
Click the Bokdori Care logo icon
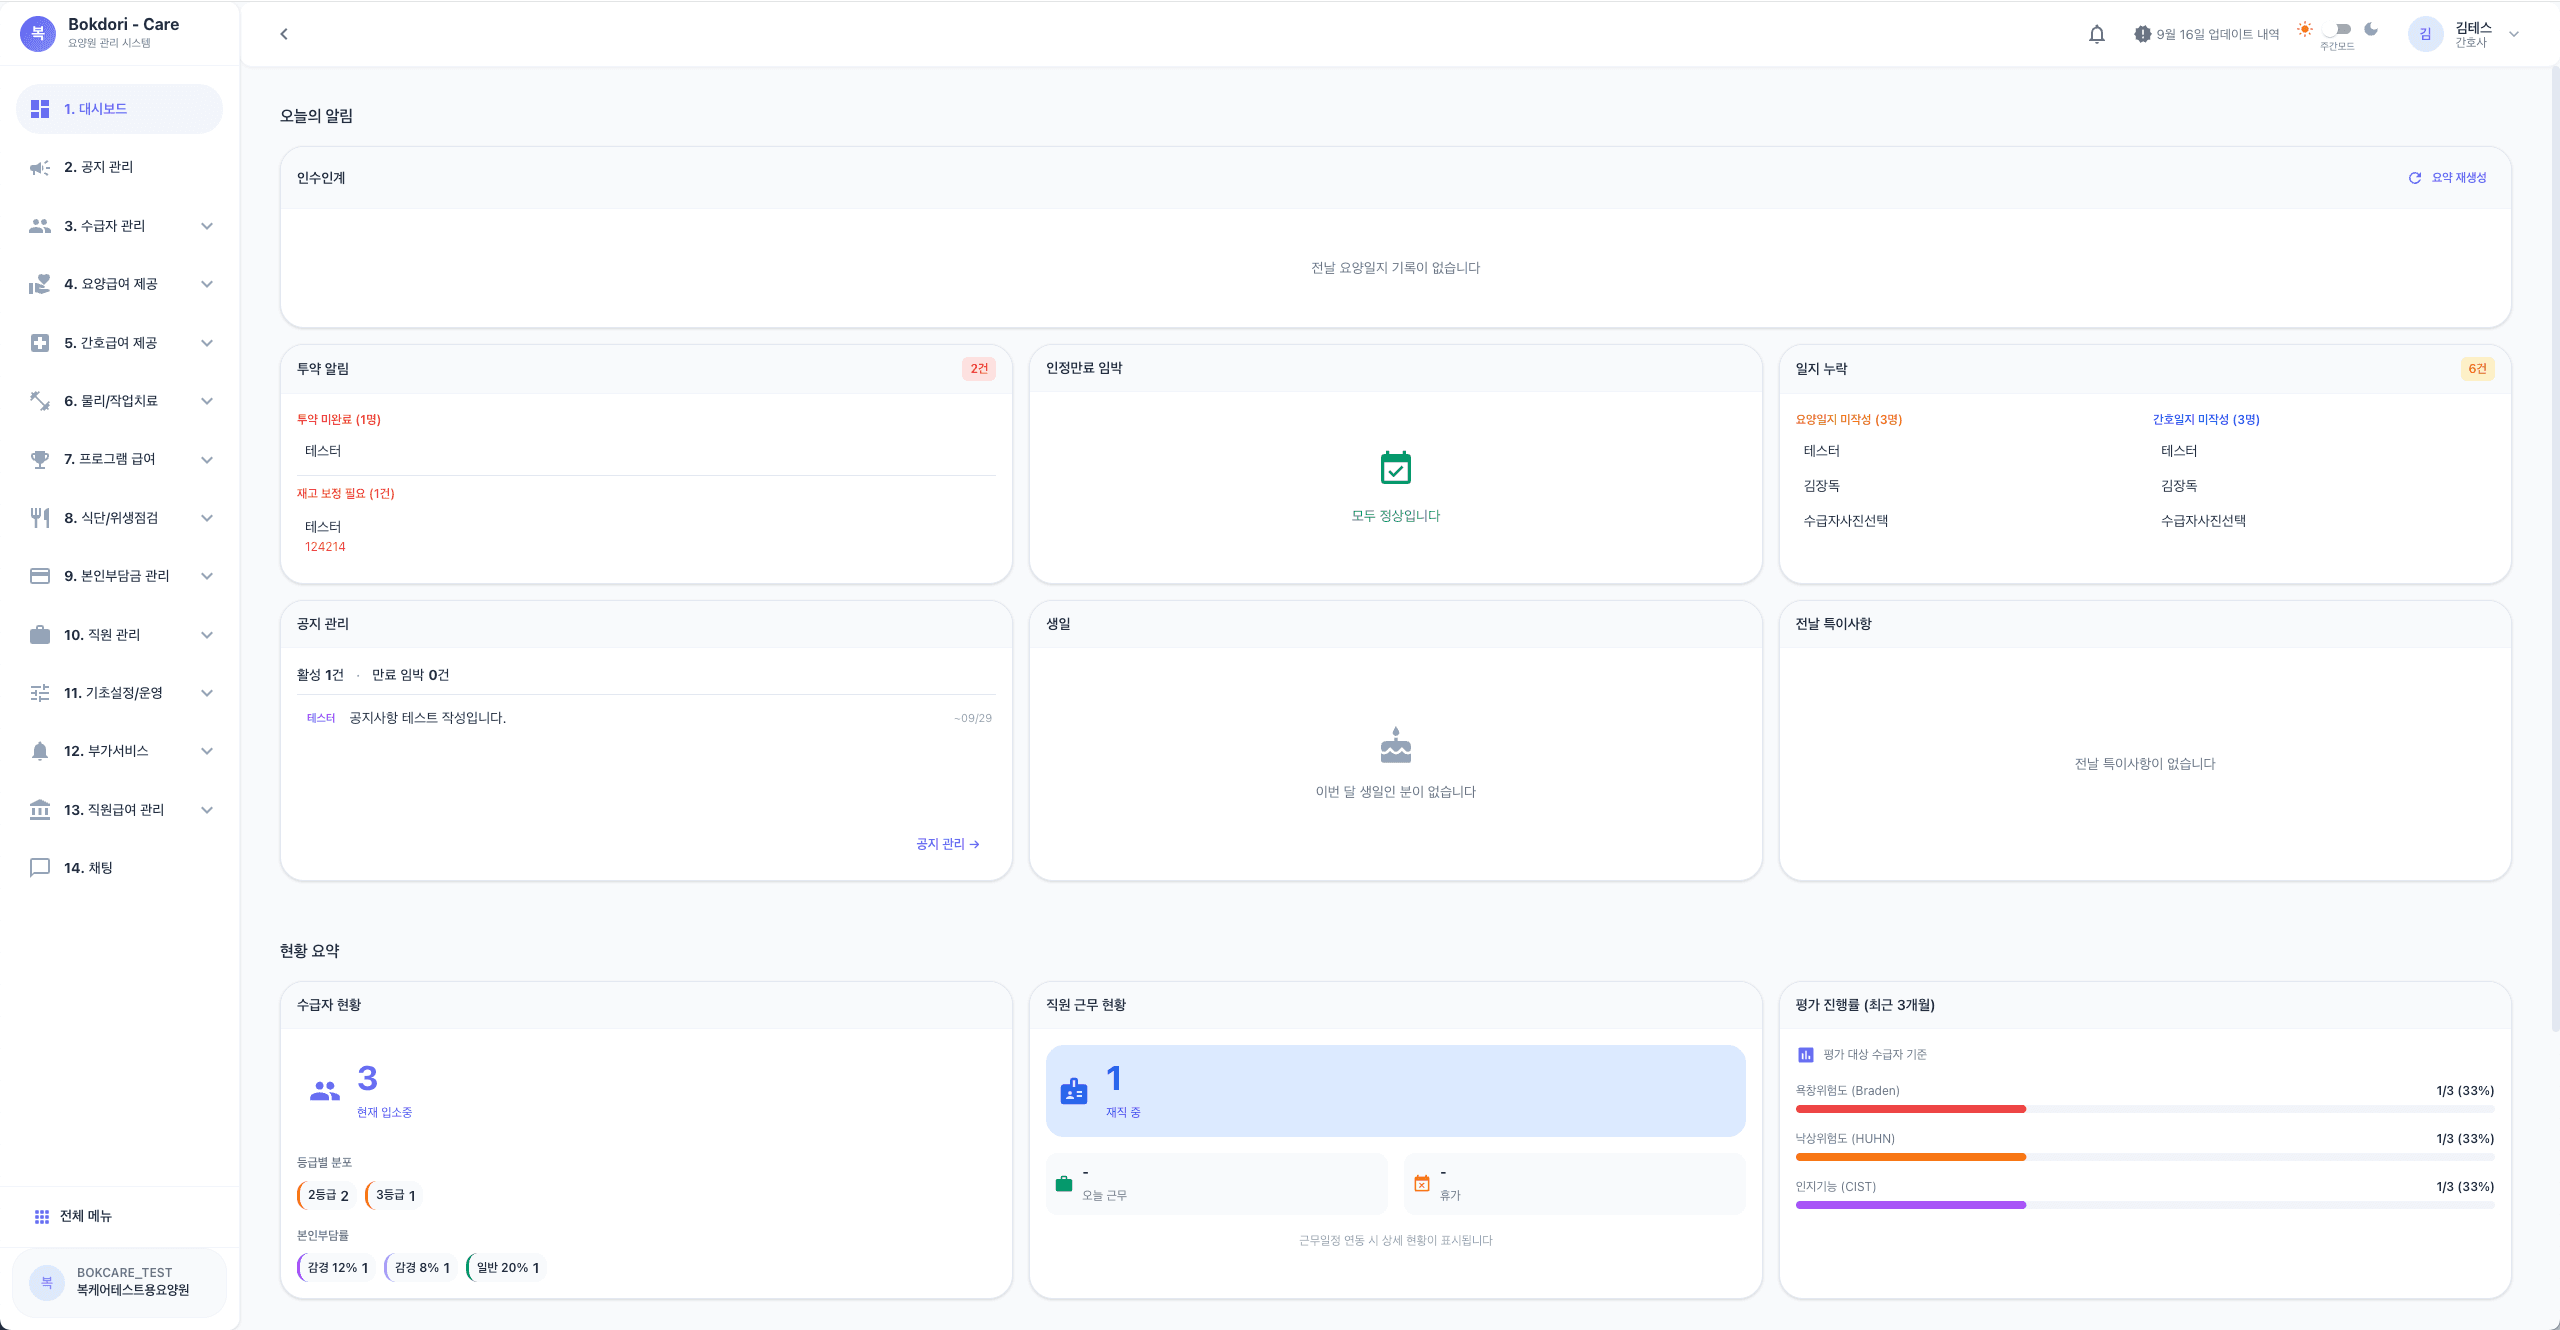38,33
